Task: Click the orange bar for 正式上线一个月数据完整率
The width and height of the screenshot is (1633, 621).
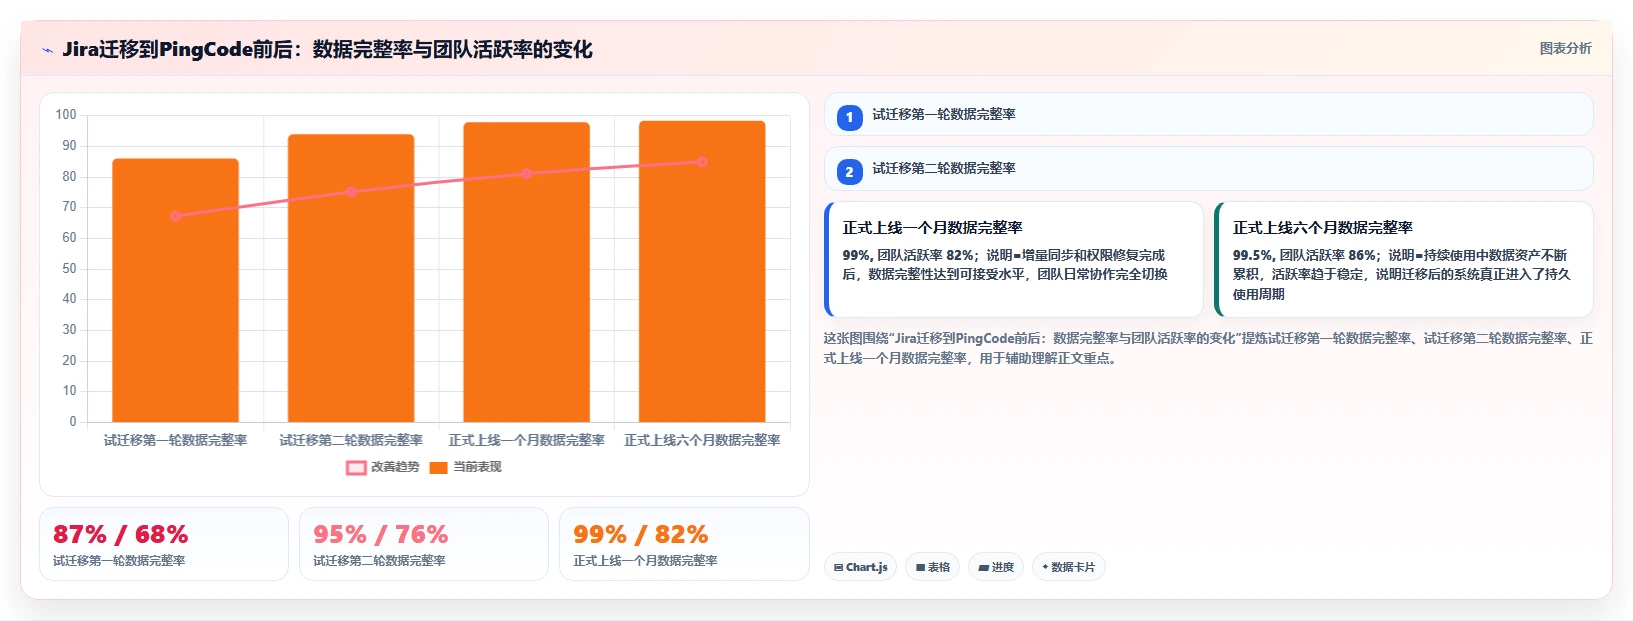Action: pyautogui.click(x=527, y=272)
